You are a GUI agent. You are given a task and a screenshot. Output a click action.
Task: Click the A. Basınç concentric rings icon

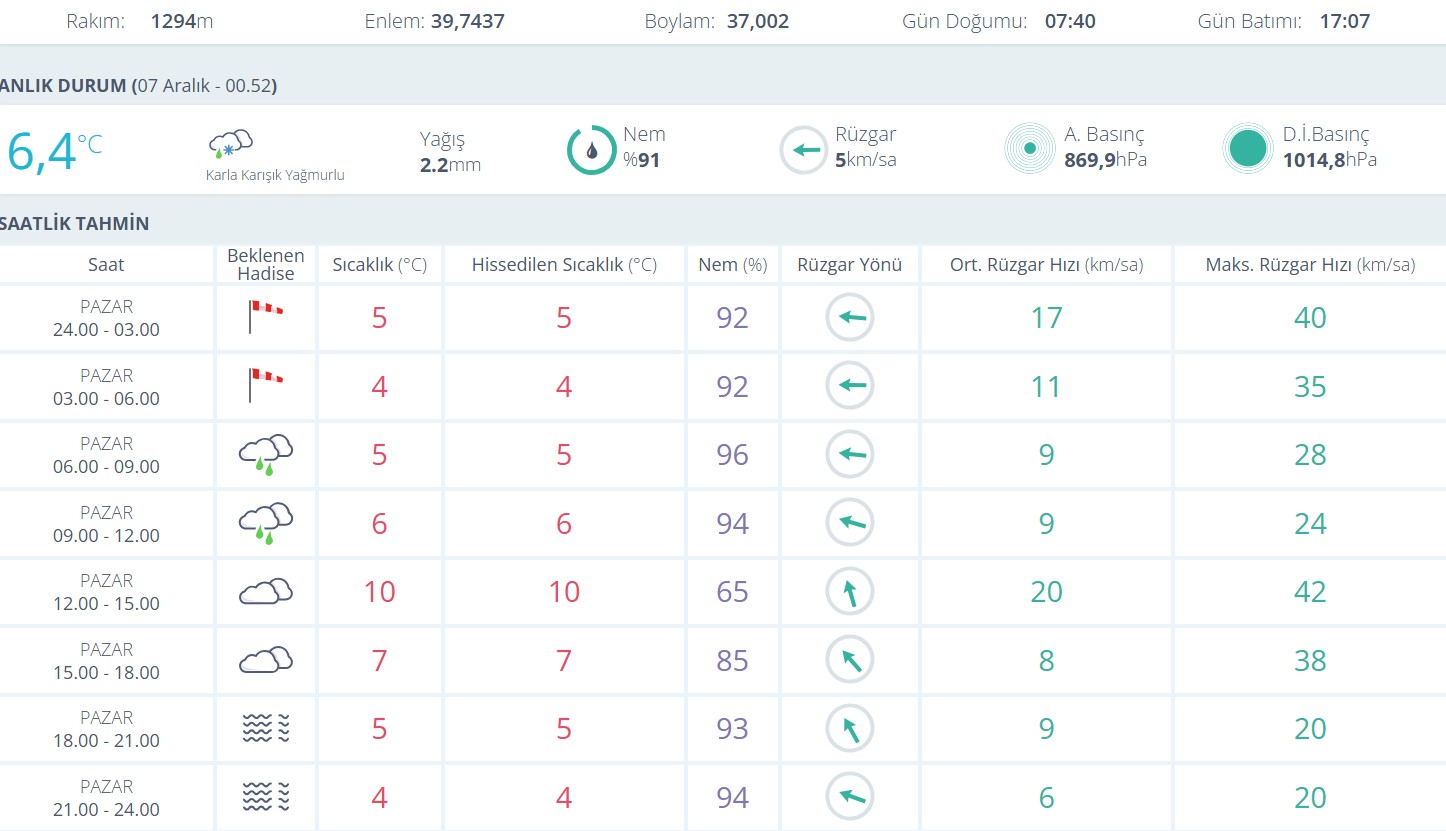point(1029,149)
